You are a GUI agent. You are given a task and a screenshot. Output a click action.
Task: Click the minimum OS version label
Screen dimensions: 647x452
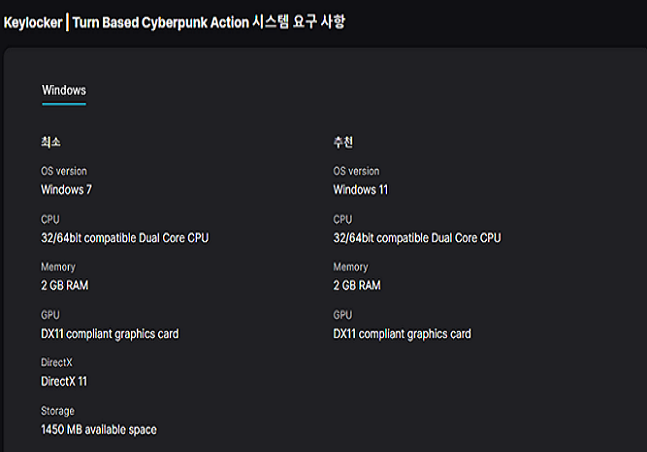(x=64, y=171)
